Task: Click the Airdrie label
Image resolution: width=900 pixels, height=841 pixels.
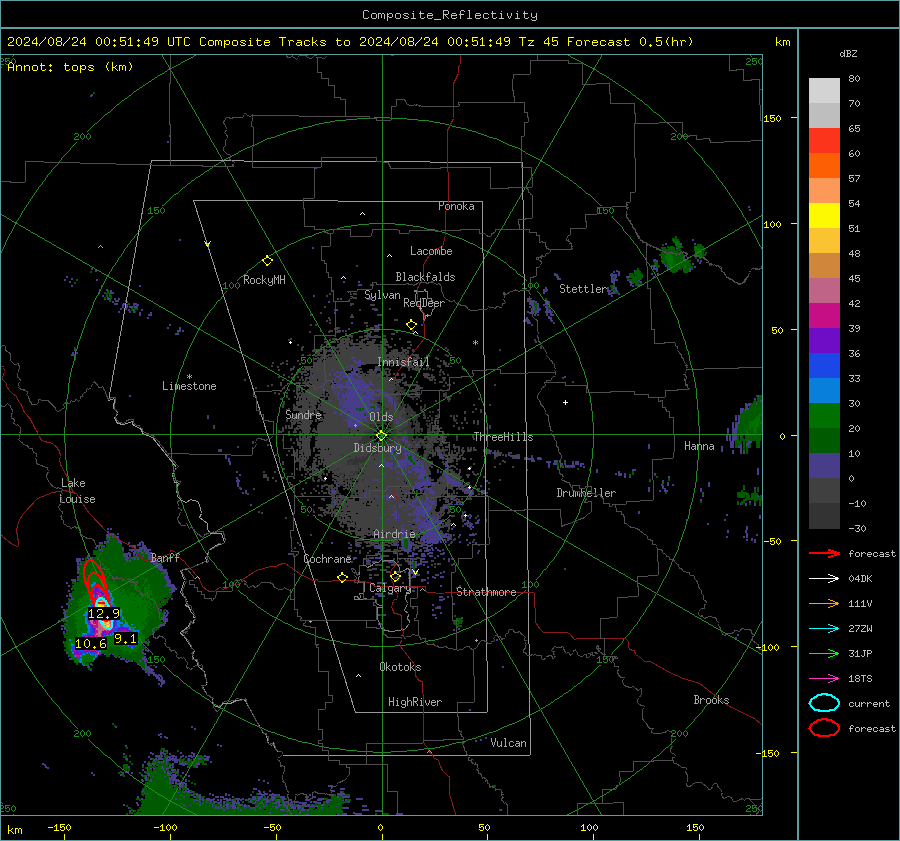Action: pos(394,534)
